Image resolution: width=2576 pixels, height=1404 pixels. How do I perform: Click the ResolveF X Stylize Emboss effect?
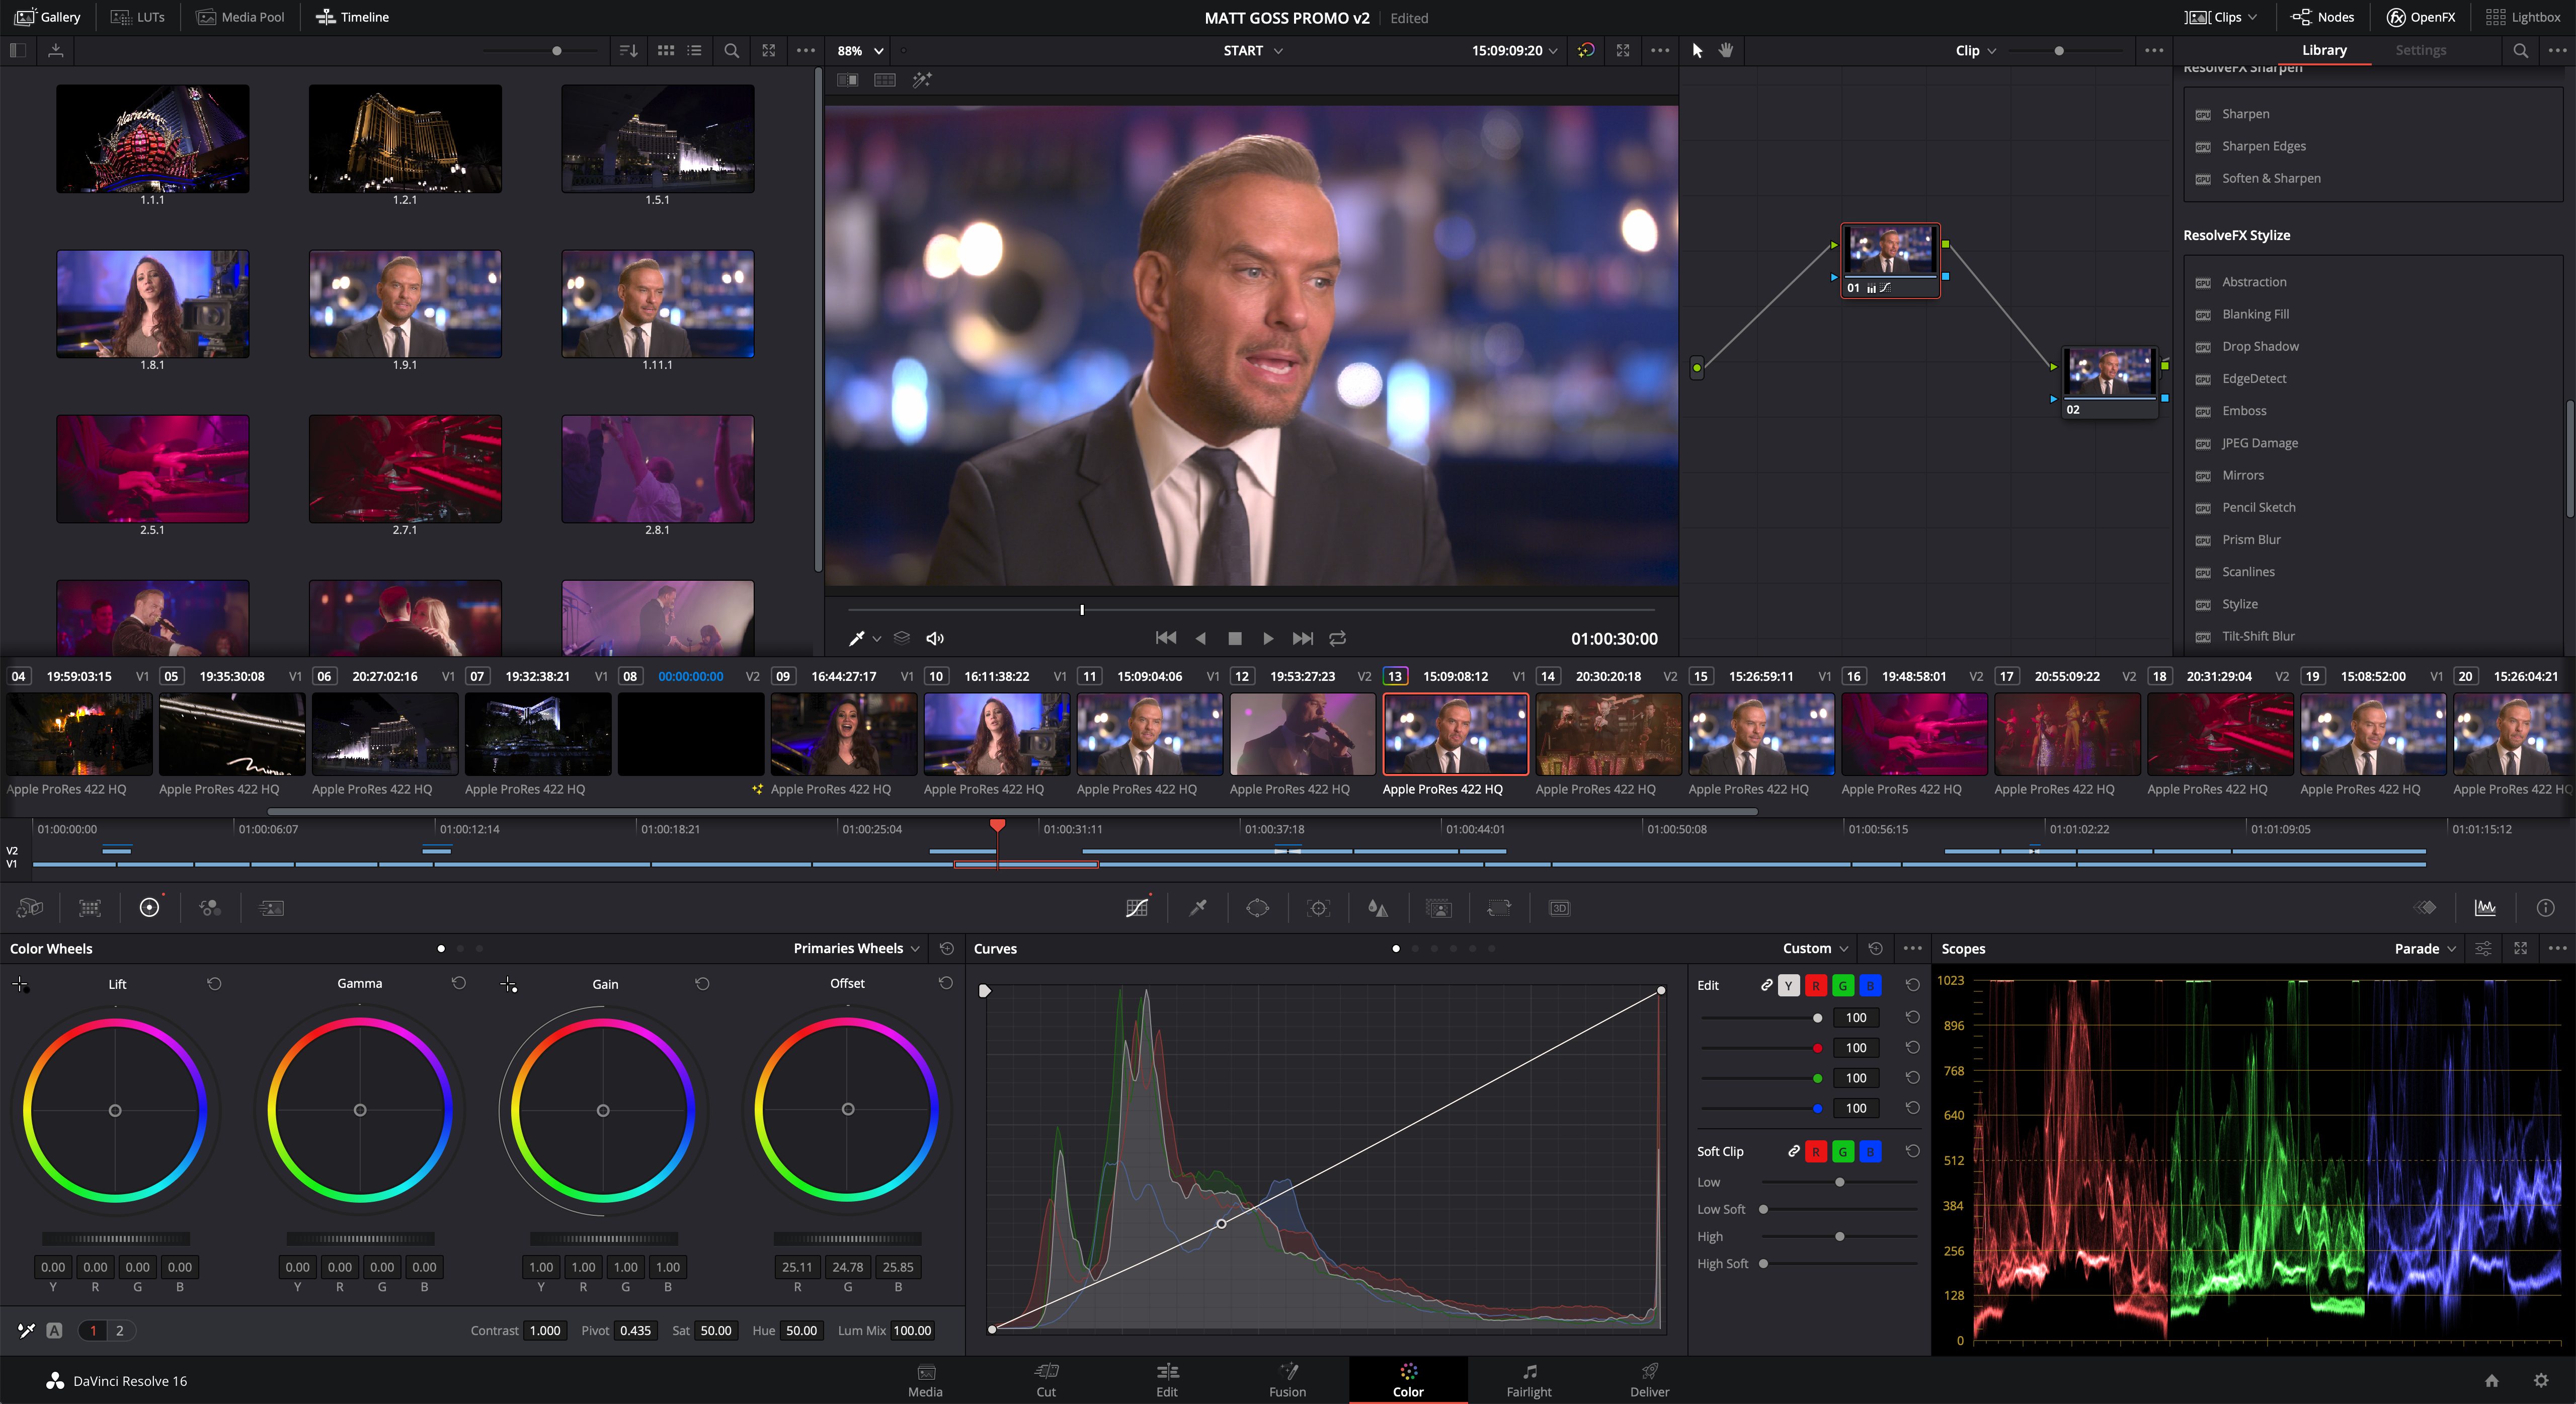pos(2244,410)
